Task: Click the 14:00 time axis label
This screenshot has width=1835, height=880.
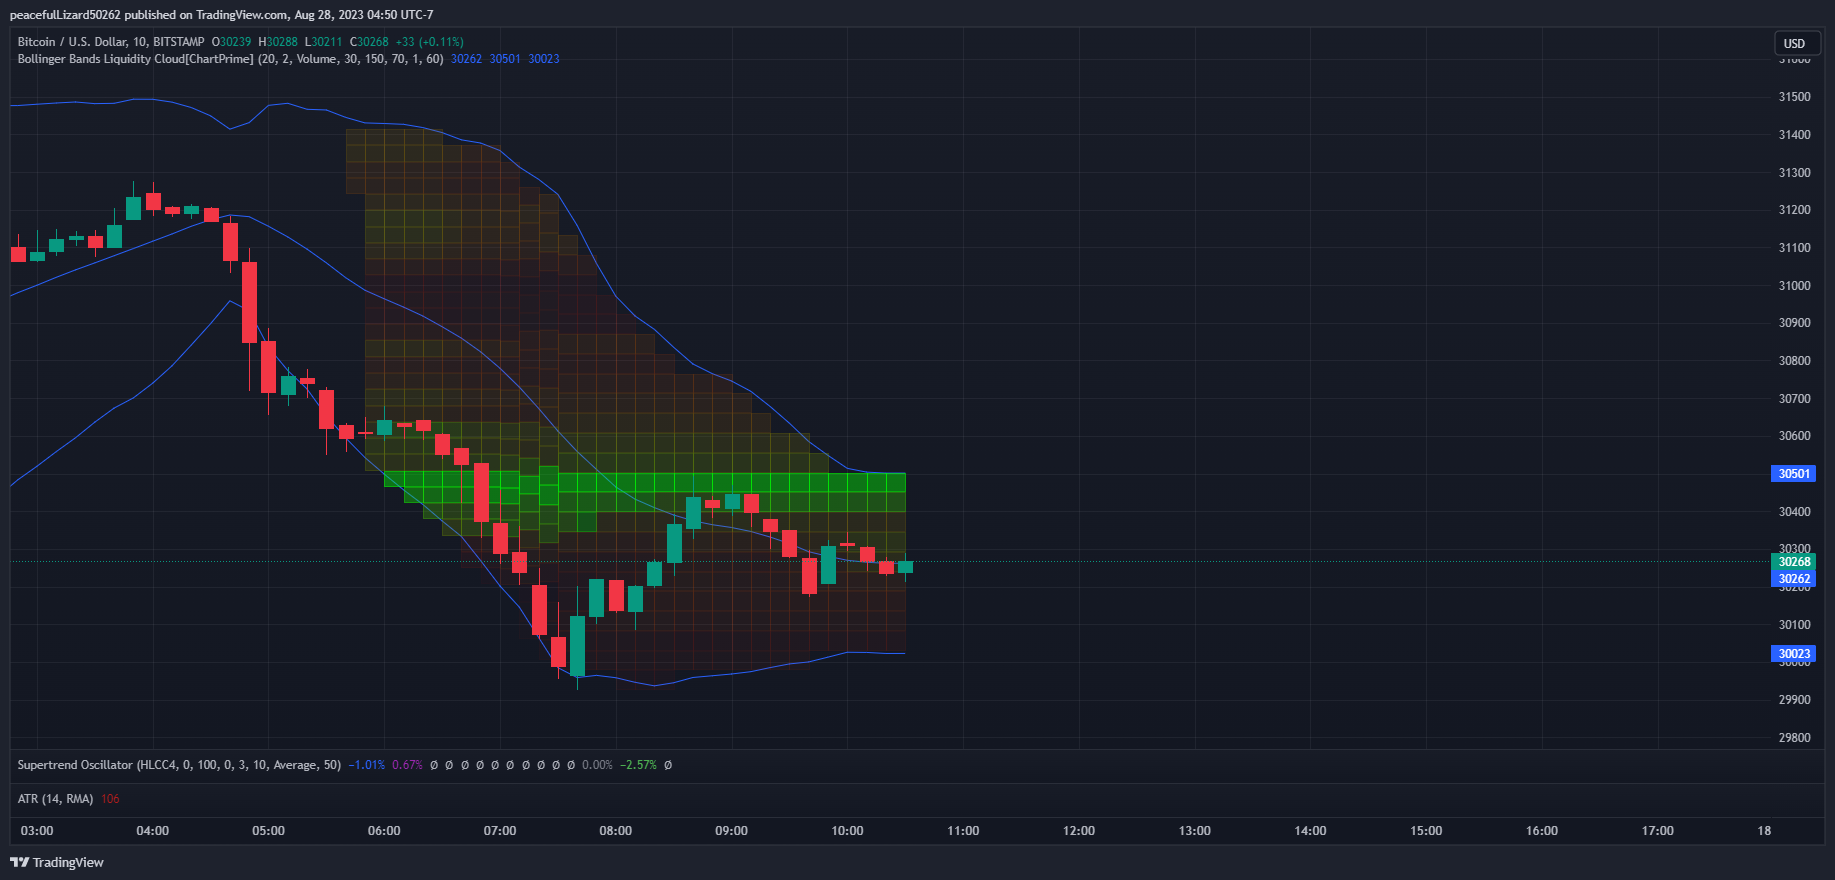Action: [1311, 831]
